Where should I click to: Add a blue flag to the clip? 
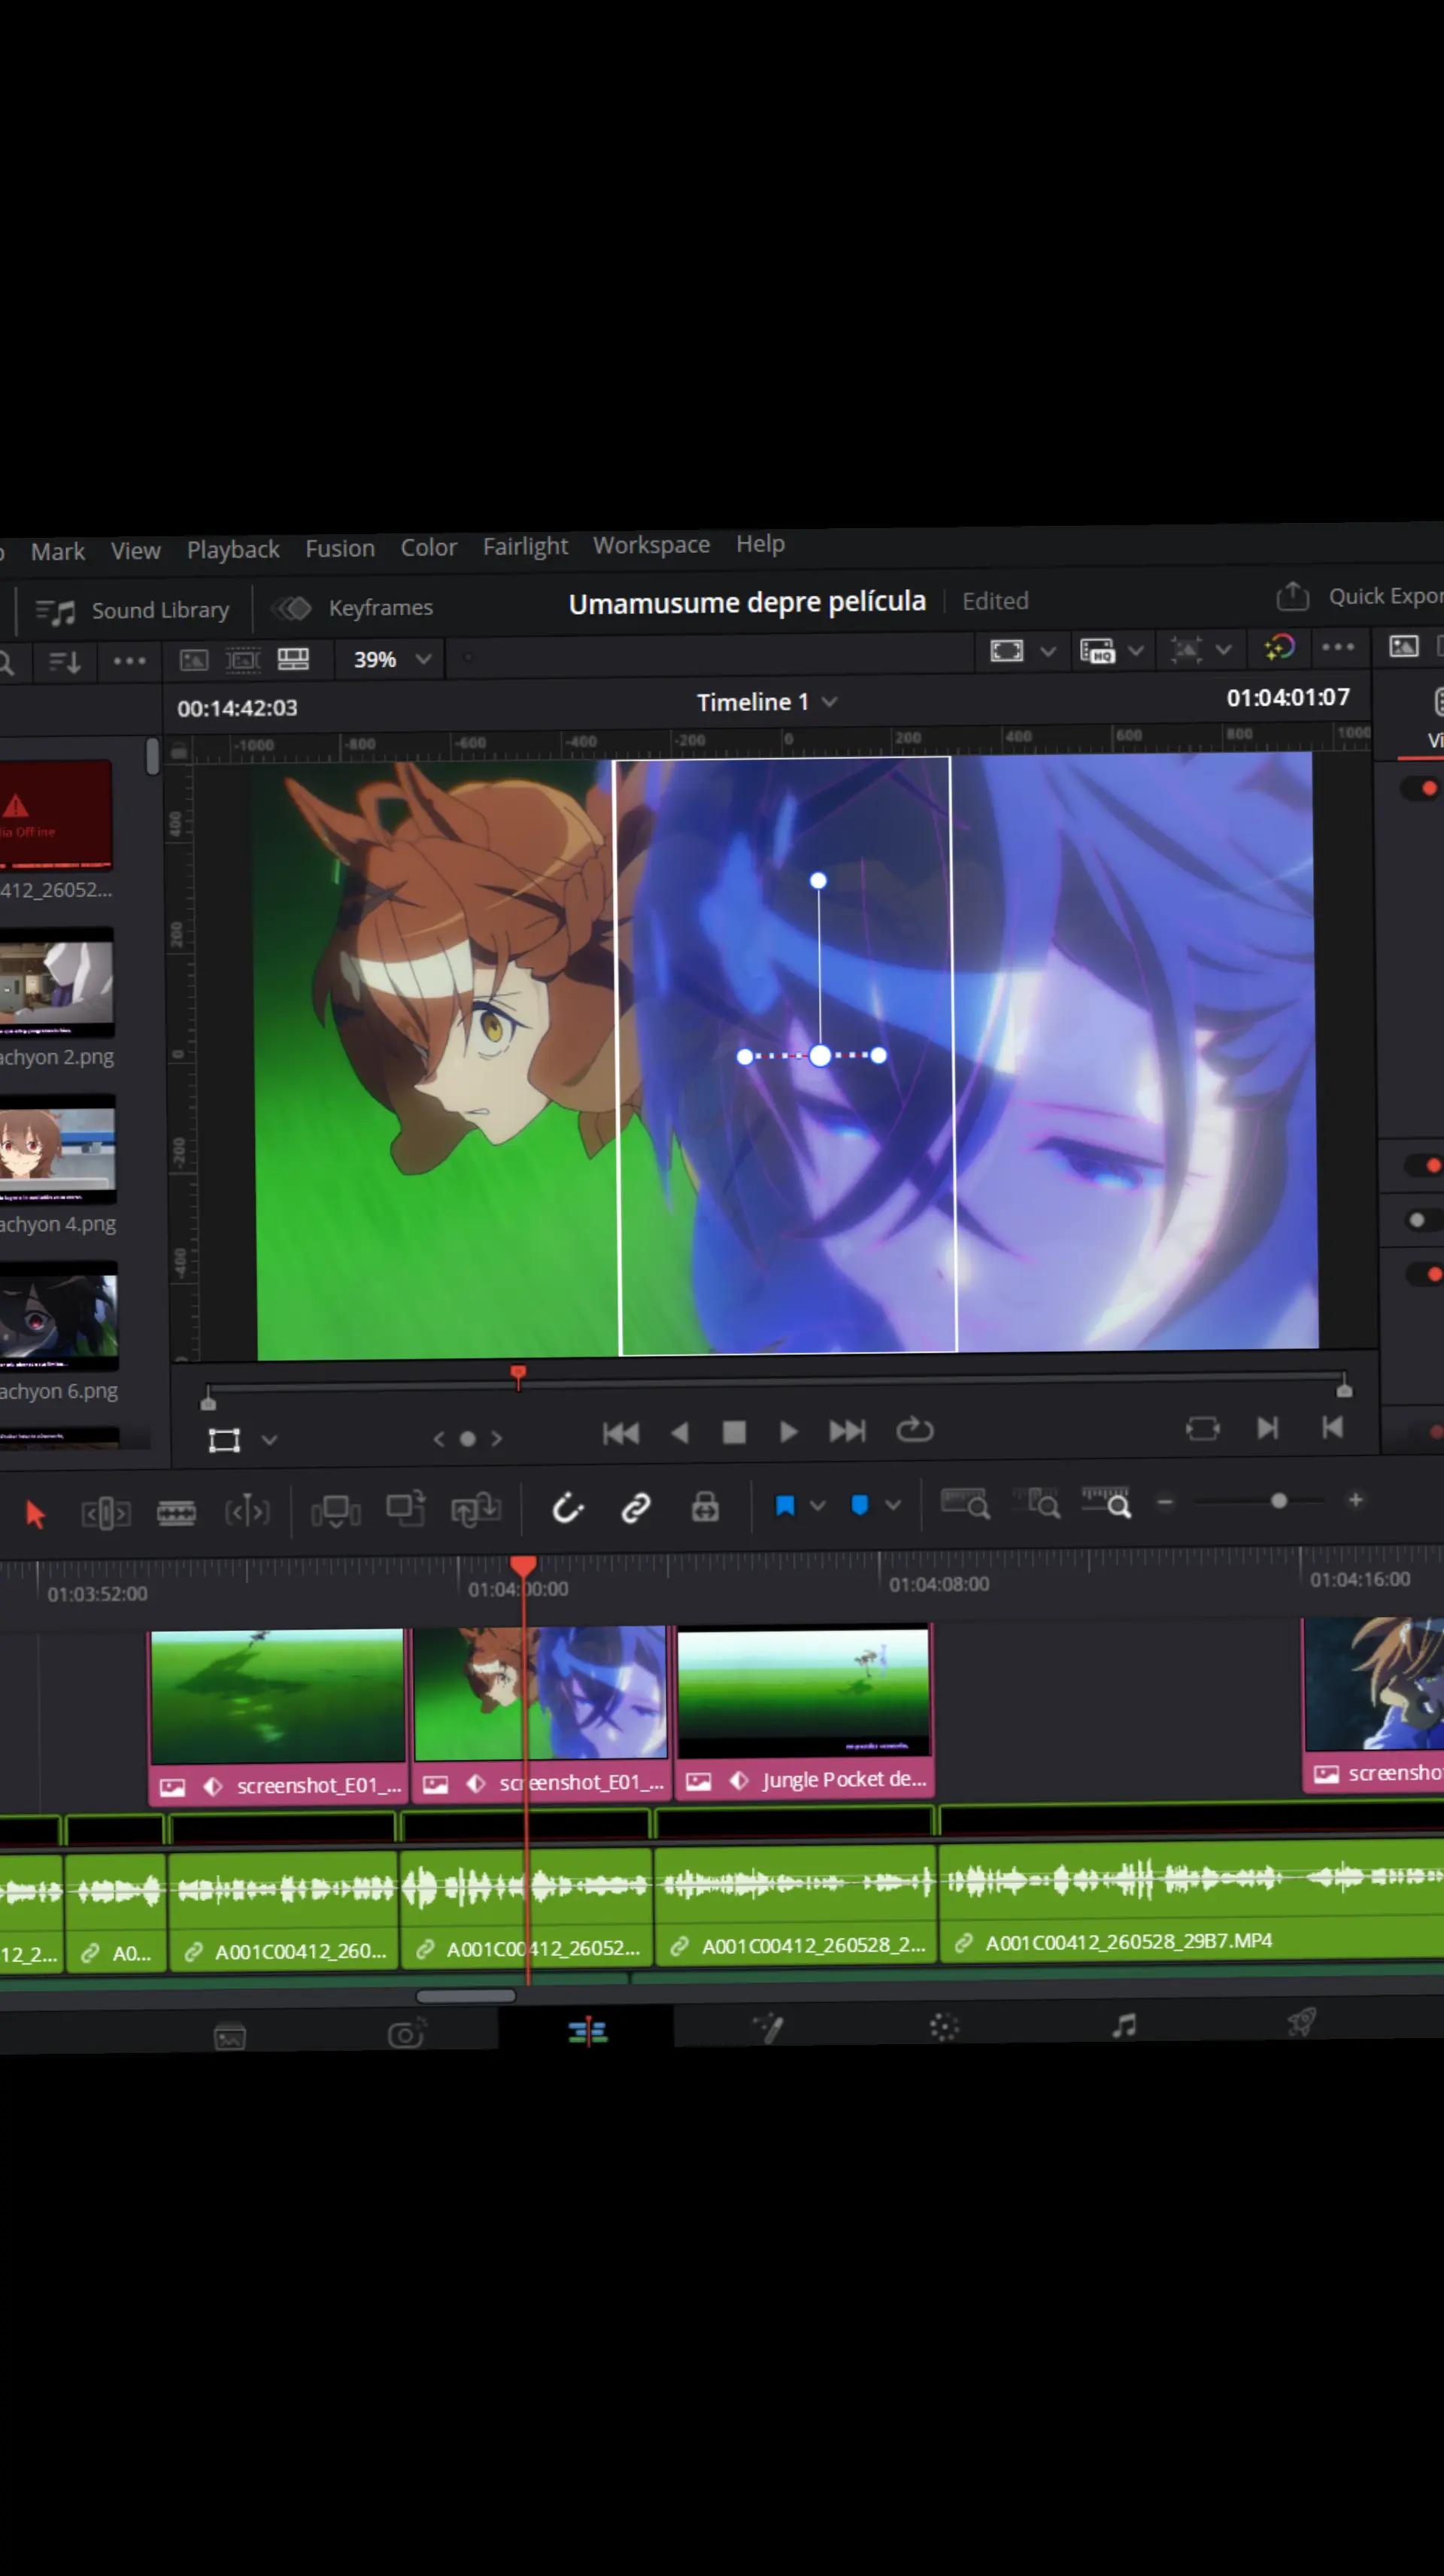(x=785, y=1506)
